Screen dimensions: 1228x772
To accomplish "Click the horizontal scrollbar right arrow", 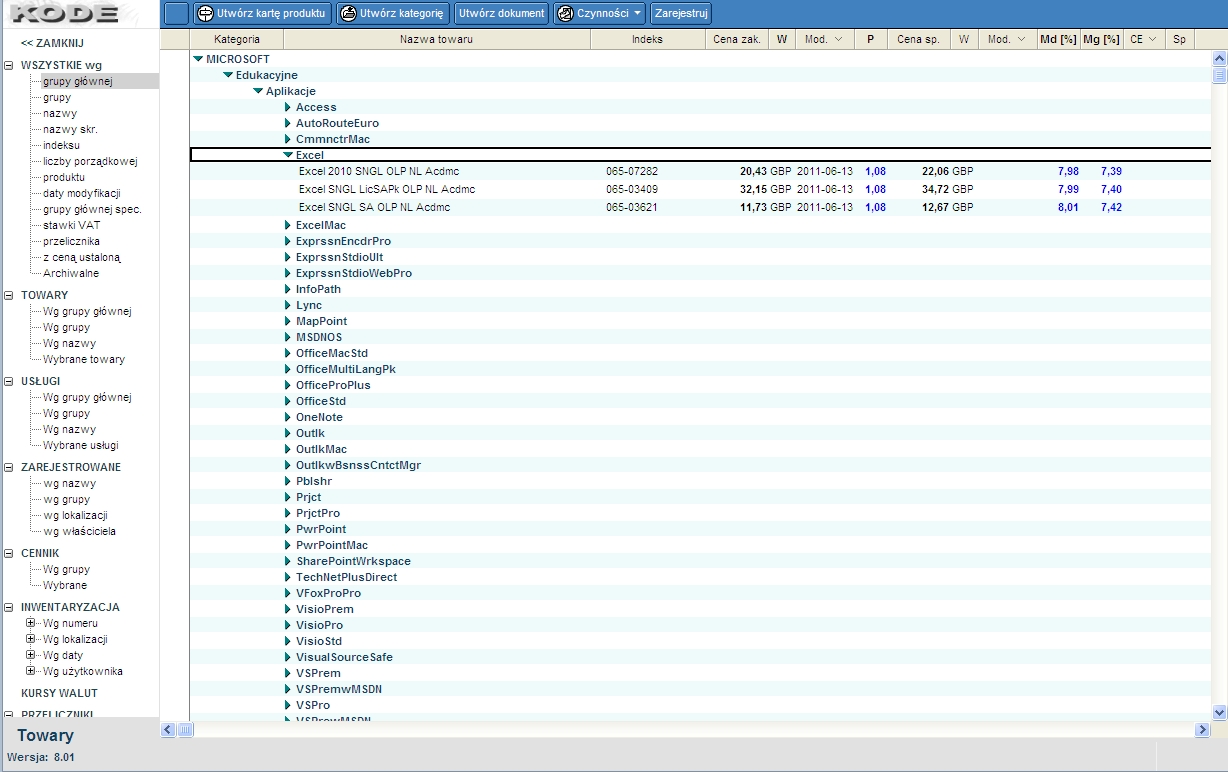I will pyautogui.click(x=1203, y=730).
